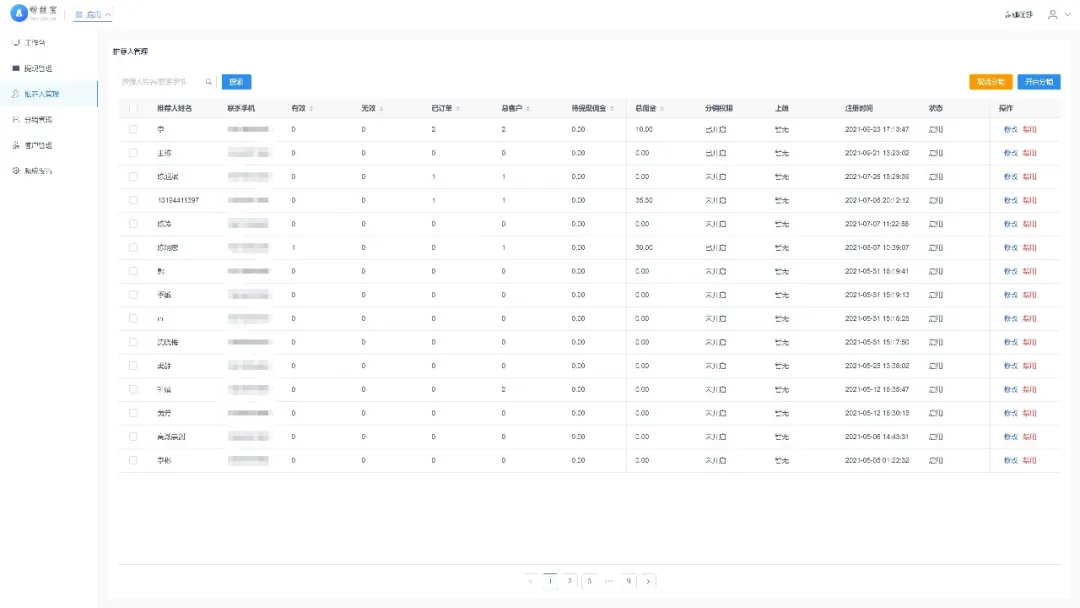Click the orange 取消分销 button

tap(990, 82)
